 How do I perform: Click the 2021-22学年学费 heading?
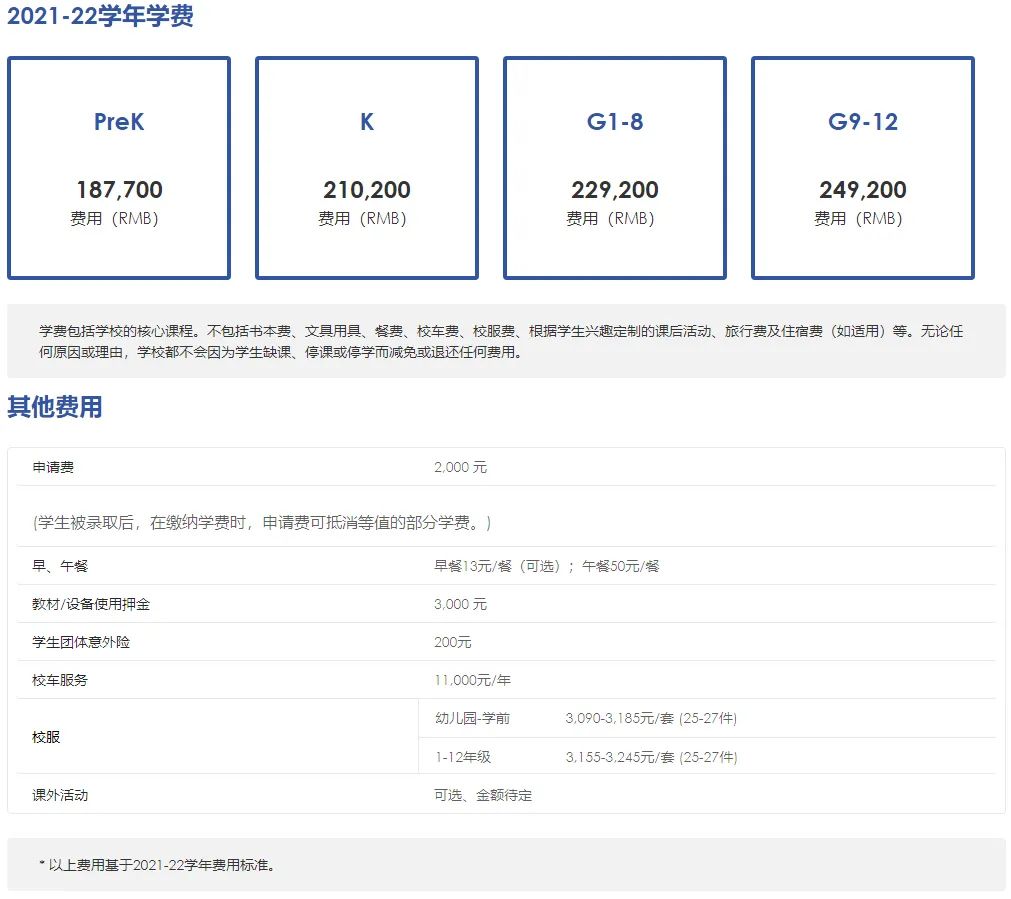click(x=102, y=16)
